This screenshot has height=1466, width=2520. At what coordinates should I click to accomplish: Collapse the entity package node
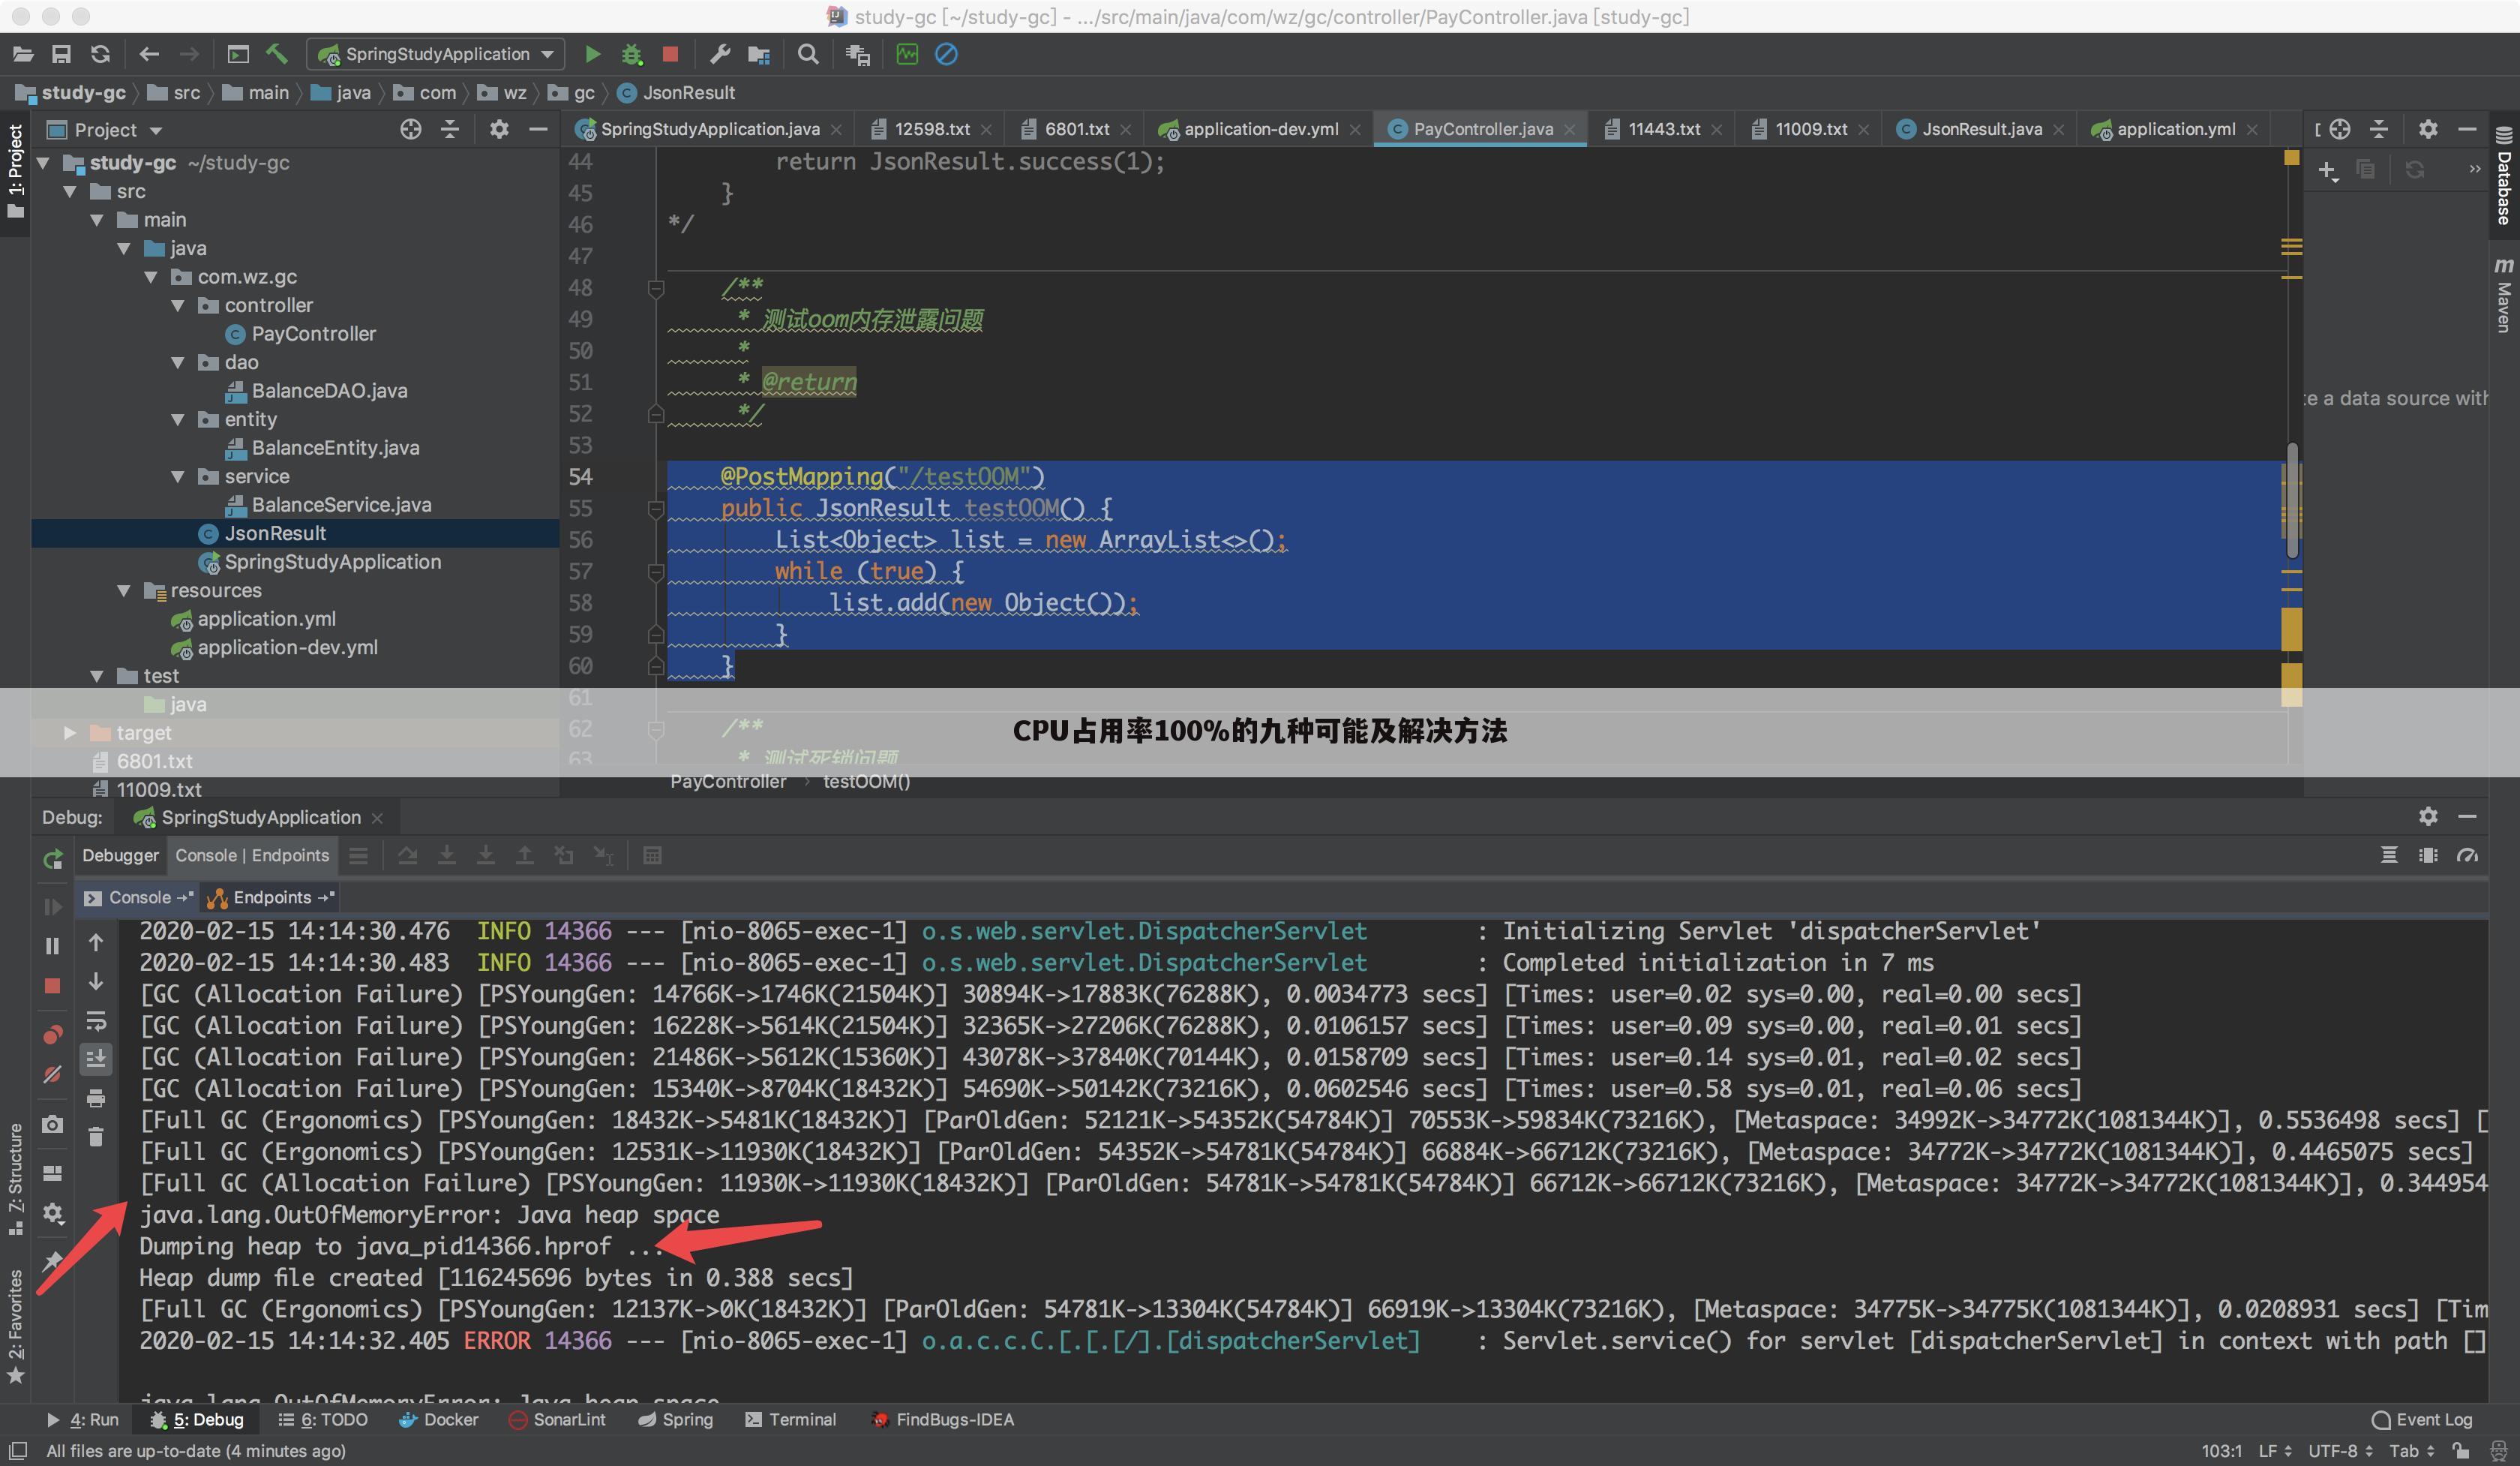(178, 419)
